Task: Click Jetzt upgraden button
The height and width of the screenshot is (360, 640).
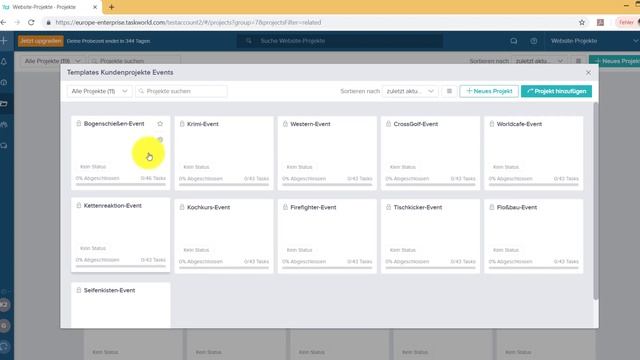Action: click(x=40, y=41)
